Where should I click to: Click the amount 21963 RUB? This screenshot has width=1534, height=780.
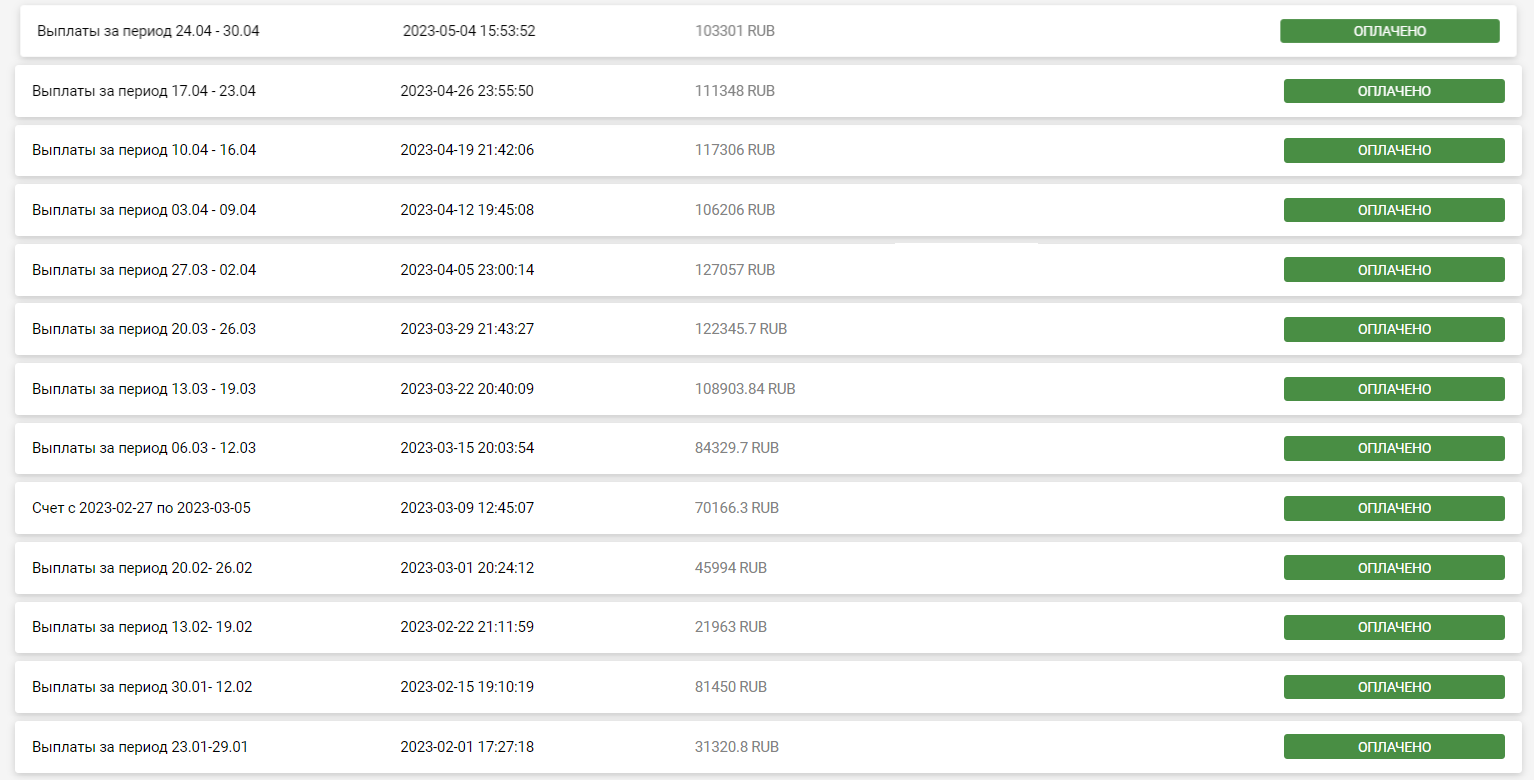[x=731, y=627]
